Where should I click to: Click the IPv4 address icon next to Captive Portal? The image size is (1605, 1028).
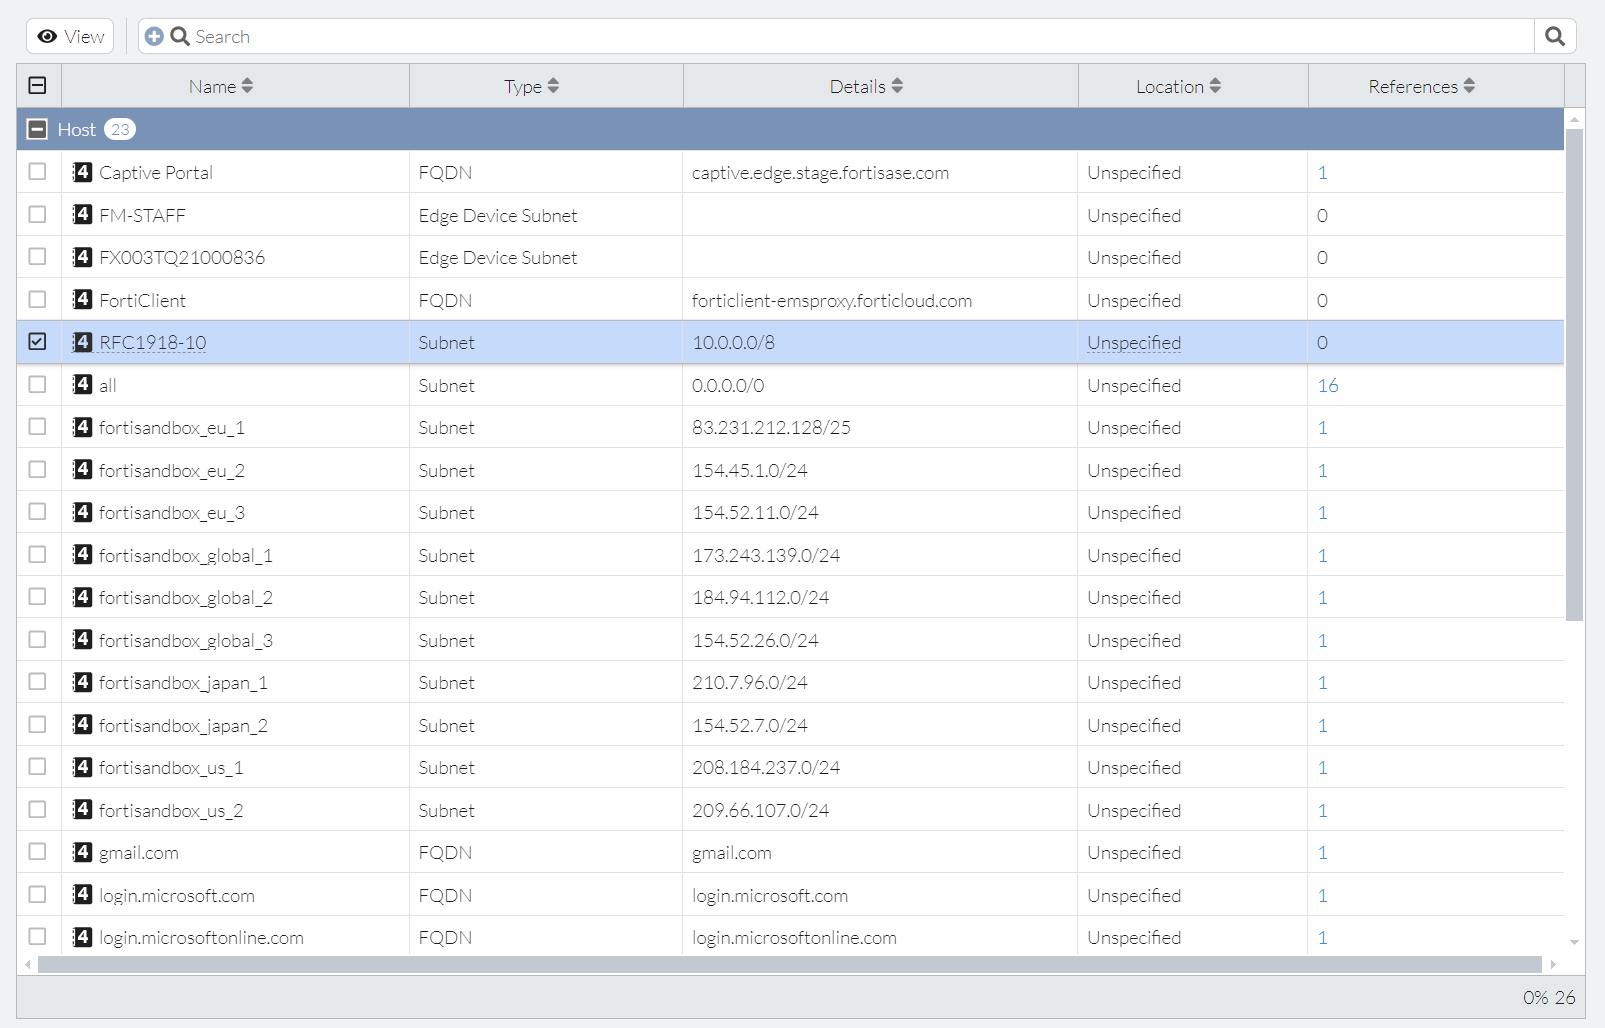point(81,171)
